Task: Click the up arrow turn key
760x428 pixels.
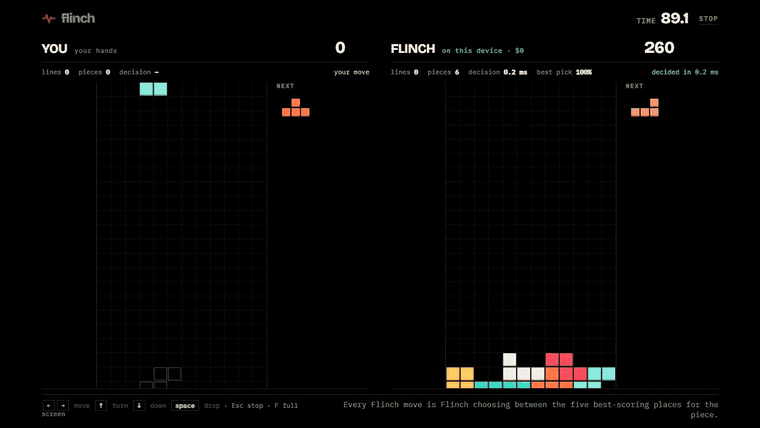Action: pyautogui.click(x=101, y=405)
